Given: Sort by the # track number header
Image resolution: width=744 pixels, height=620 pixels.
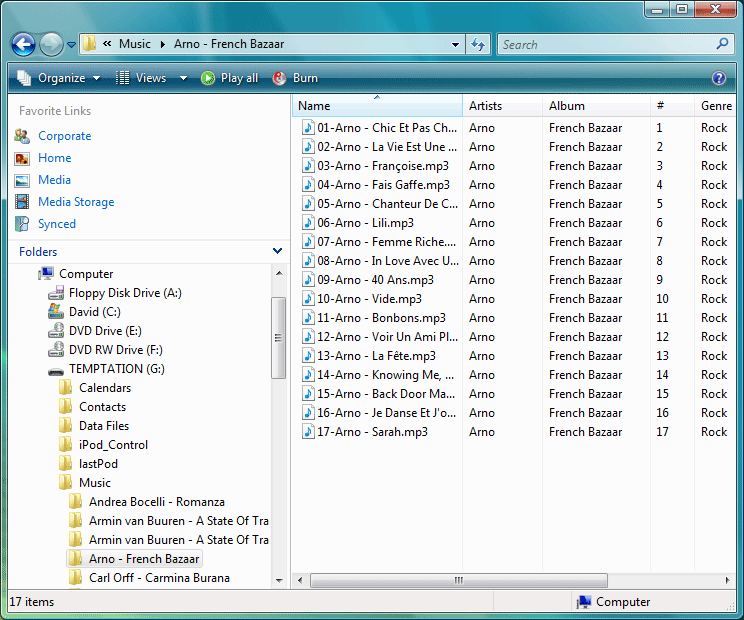Looking at the screenshot, I should pyautogui.click(x=672, y=106).
